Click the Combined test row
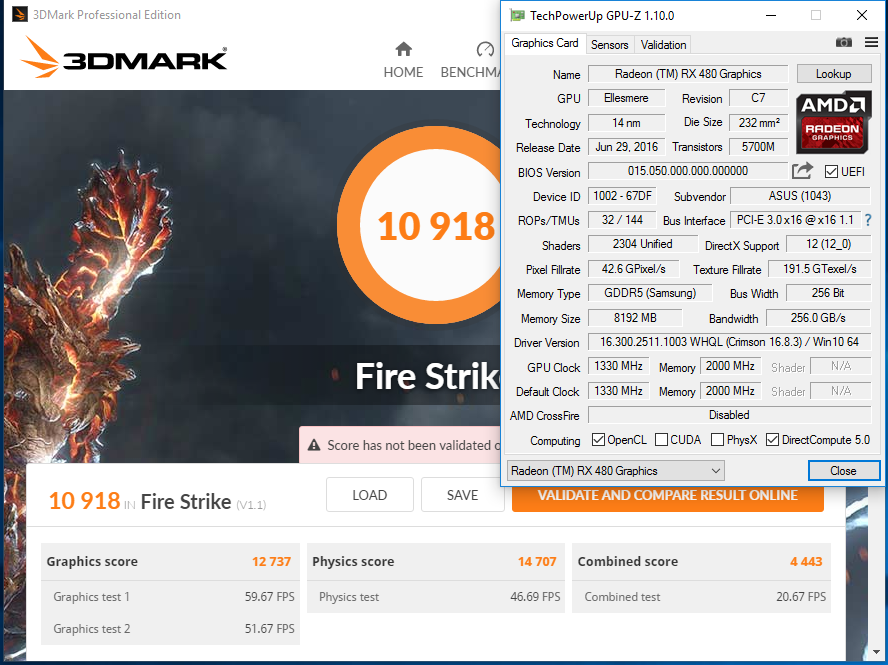 point(701,596)
